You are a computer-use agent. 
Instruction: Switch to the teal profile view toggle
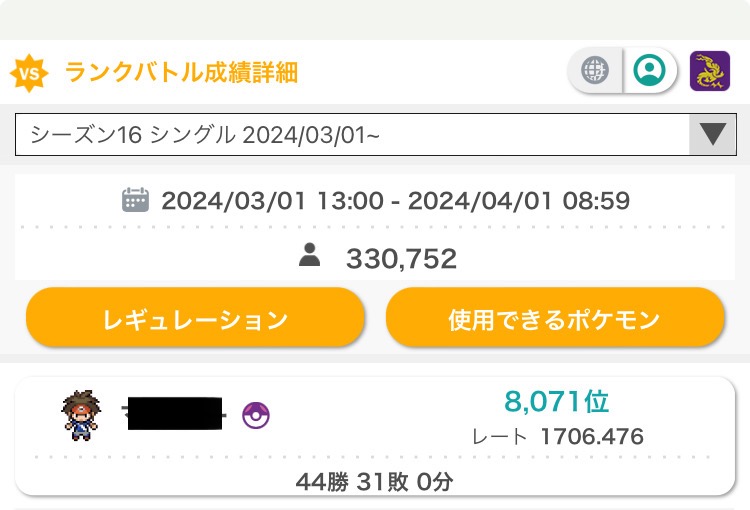650,72
